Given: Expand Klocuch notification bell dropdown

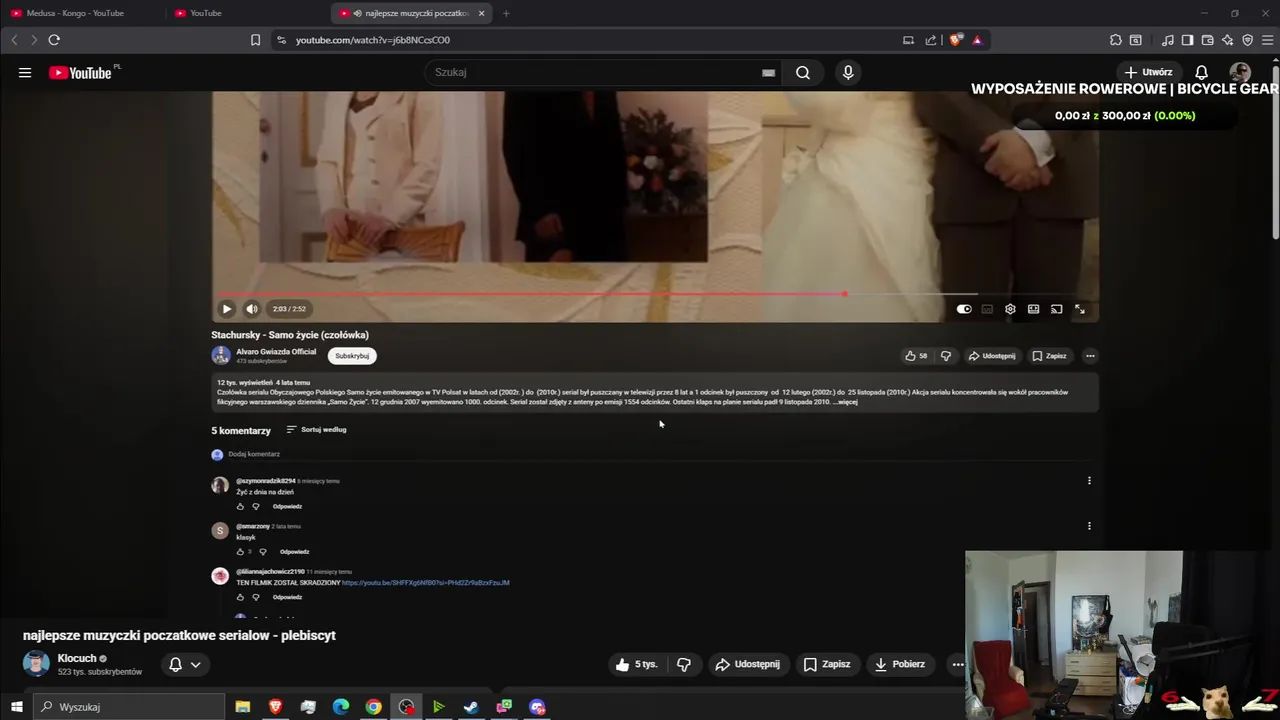Looking at the screenshot, I should tap(185, 664).
